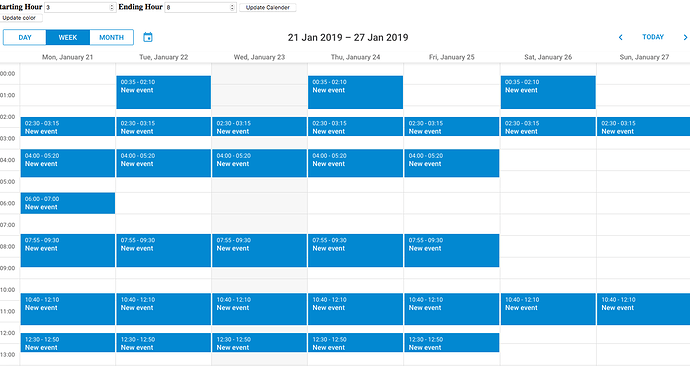Select the Sat, January 26 column header
This screenshot has height=366, width=690.
(x=548, y=57)
